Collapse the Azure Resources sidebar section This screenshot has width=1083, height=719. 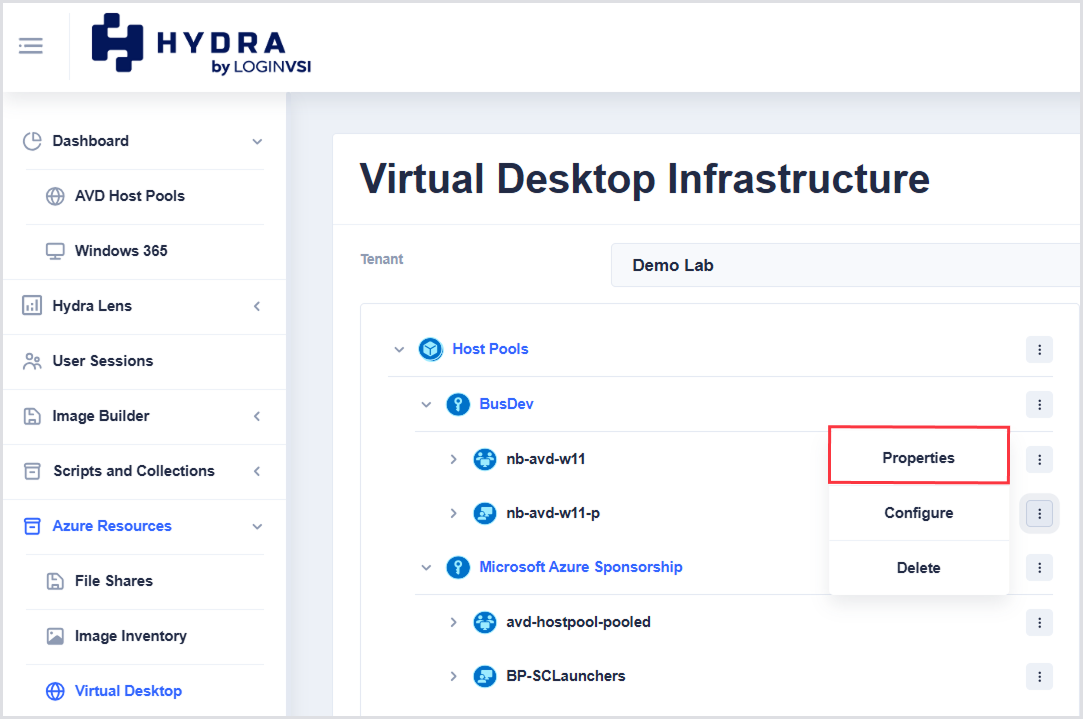(257, 526)
